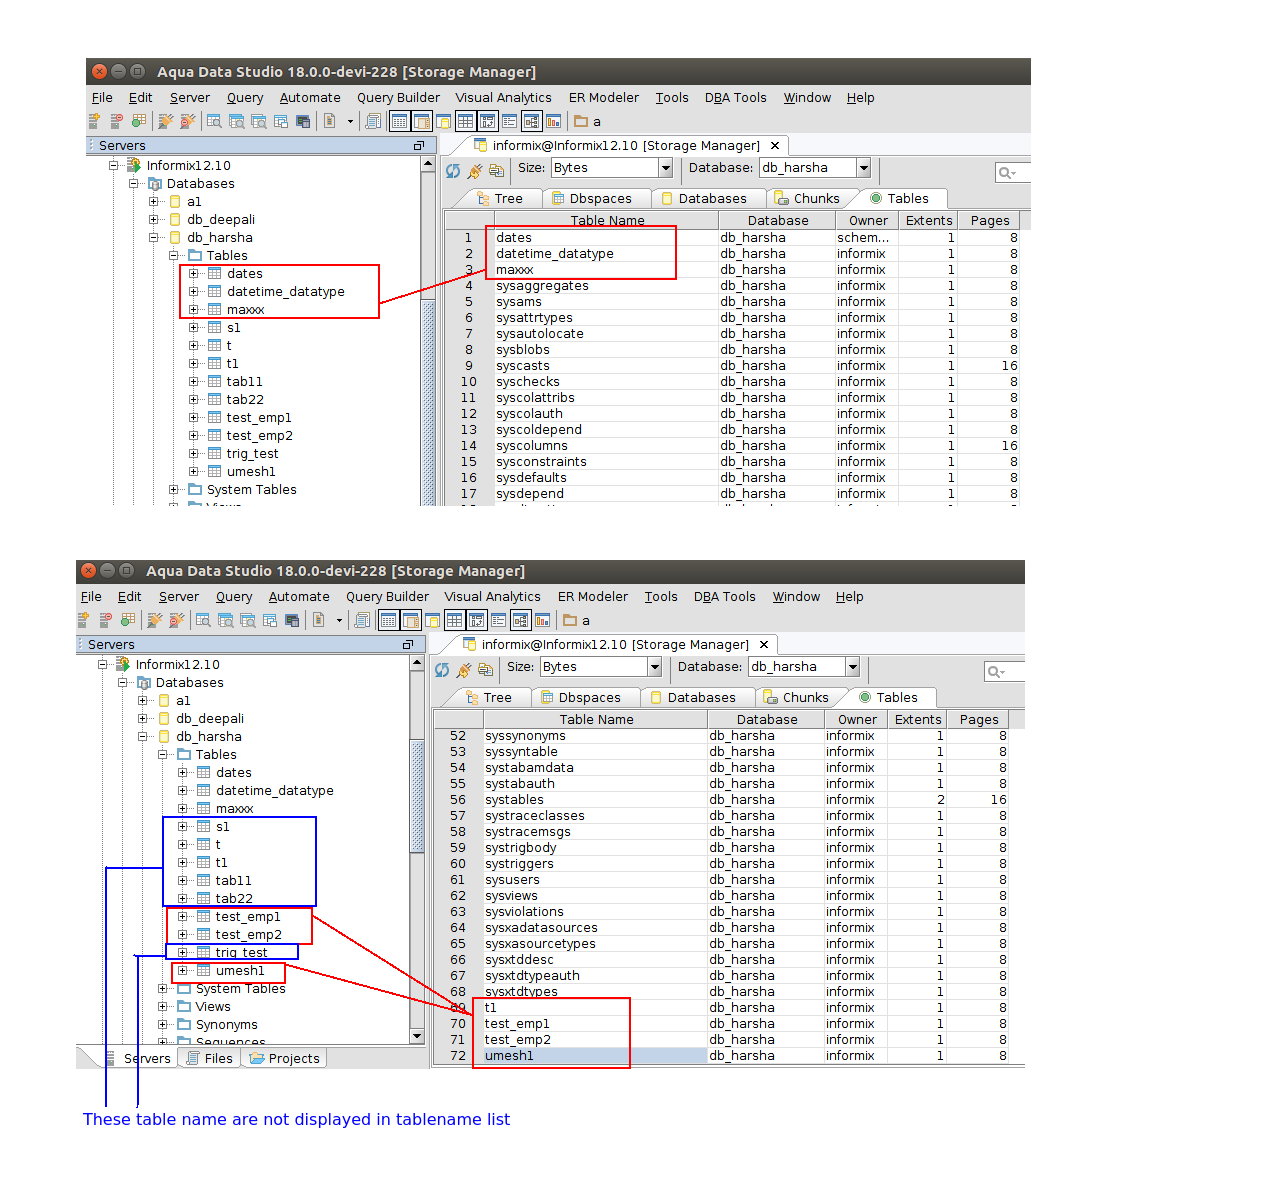This screenshot has width=1272, height=1186.
Task: Click Connect plug icon in upper main toolbar
Action: (165, 121)
